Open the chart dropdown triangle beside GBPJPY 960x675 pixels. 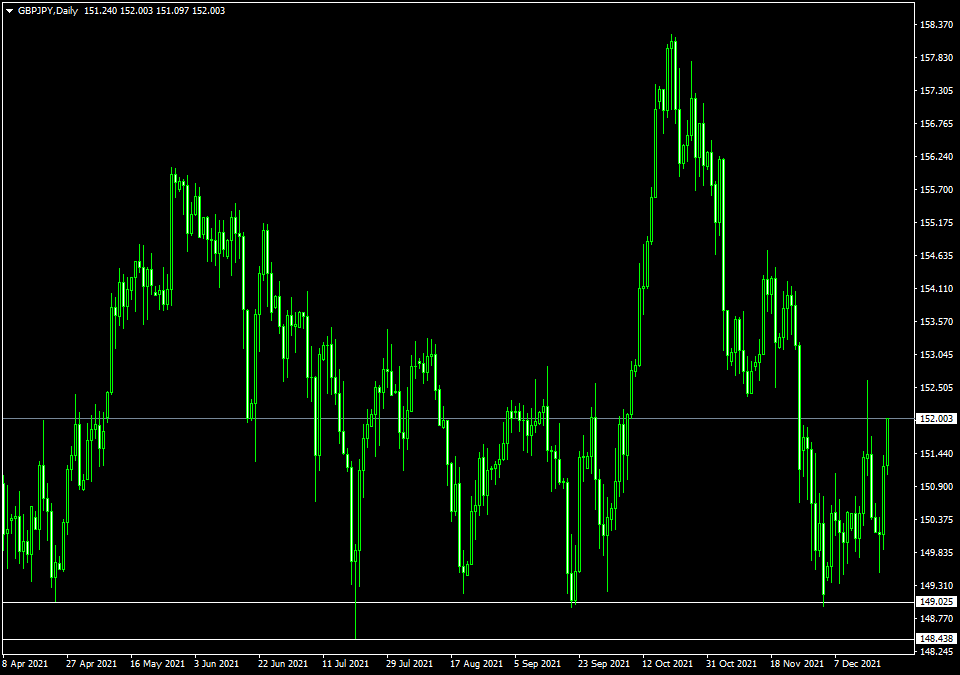click(x=9, y=11)
